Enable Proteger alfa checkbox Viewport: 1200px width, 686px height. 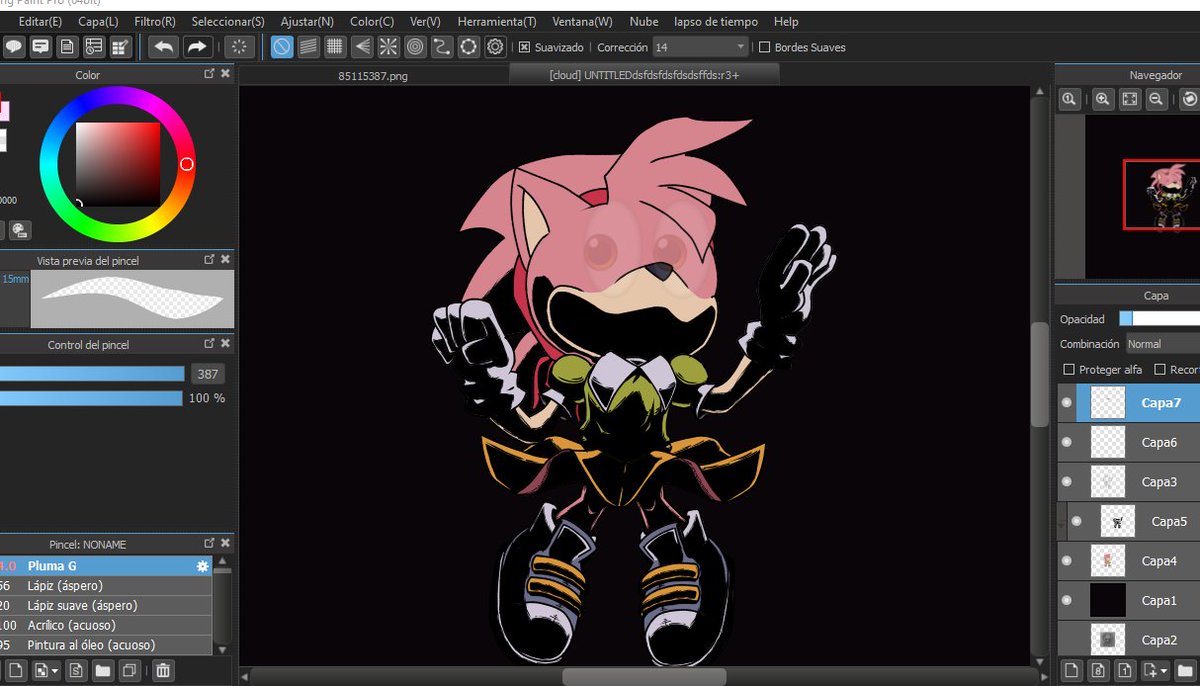(x=1069, y=369)
